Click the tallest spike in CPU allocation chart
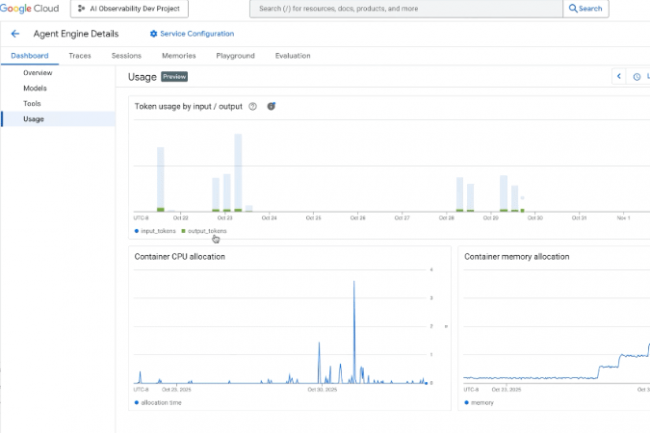Viewport: 650px width, 433px height. pyautogui.click(x=353, y=285)
